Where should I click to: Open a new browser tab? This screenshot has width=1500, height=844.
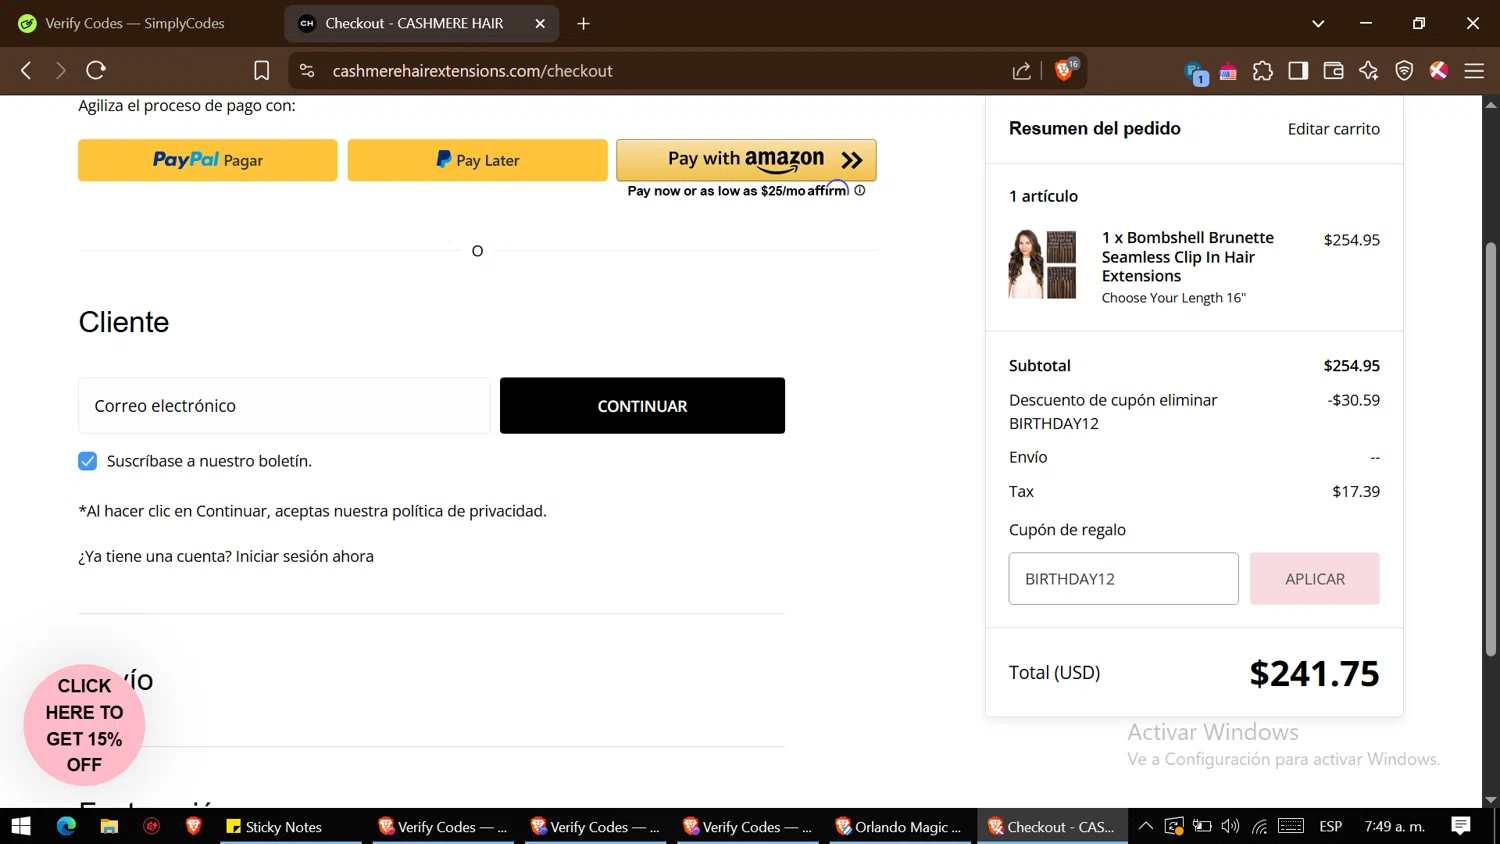pyautogui.click(x=584, y=23)
